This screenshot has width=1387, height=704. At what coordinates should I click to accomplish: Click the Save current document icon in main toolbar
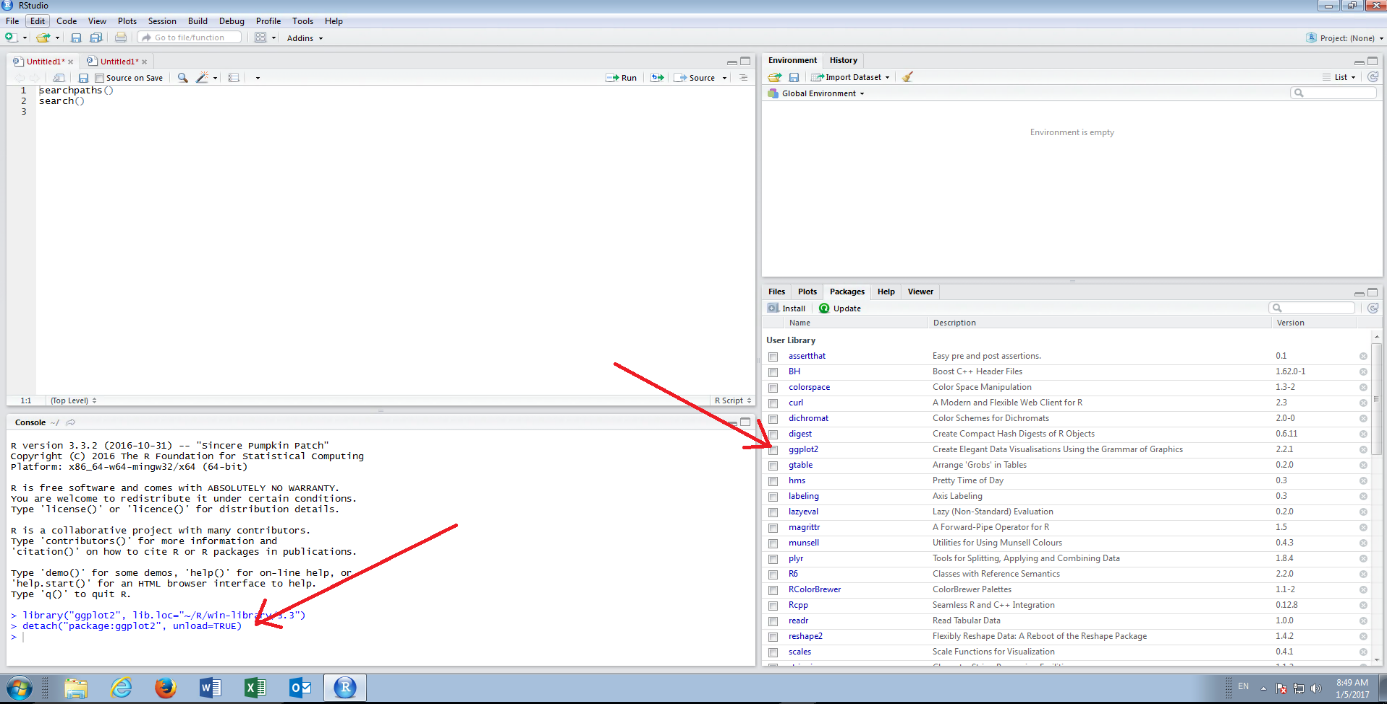coord(77,38)
